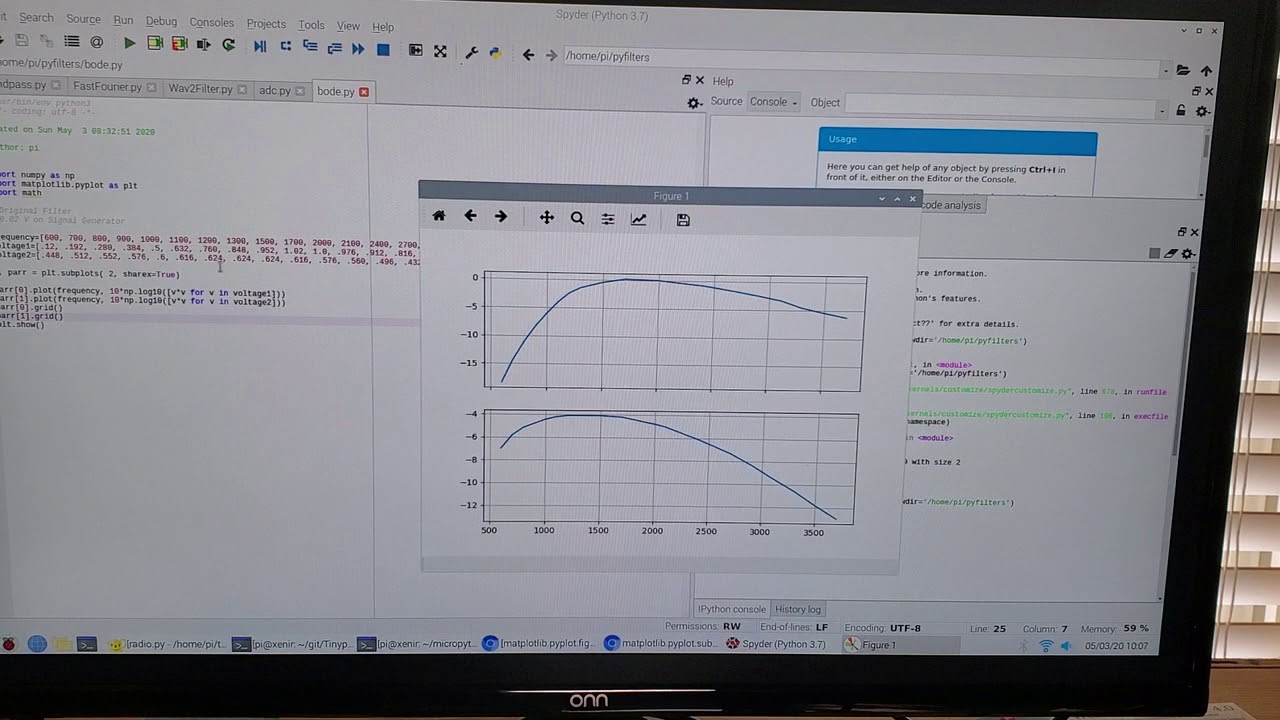This screenshot has width=1280, height=720.
Task: Open web browser globe in taskbar
Action: (37, 645)
